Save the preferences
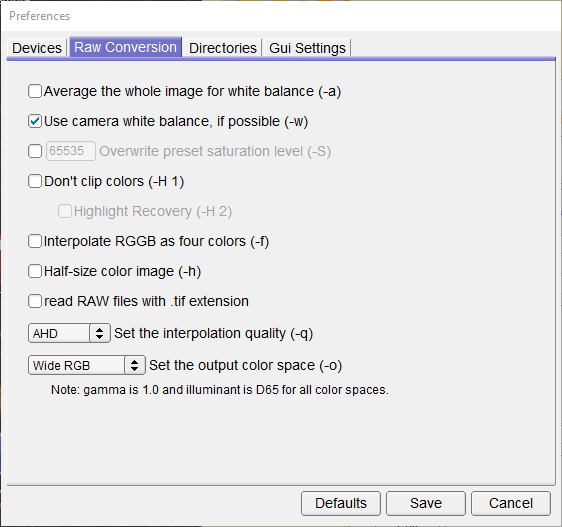 (426, 503)
